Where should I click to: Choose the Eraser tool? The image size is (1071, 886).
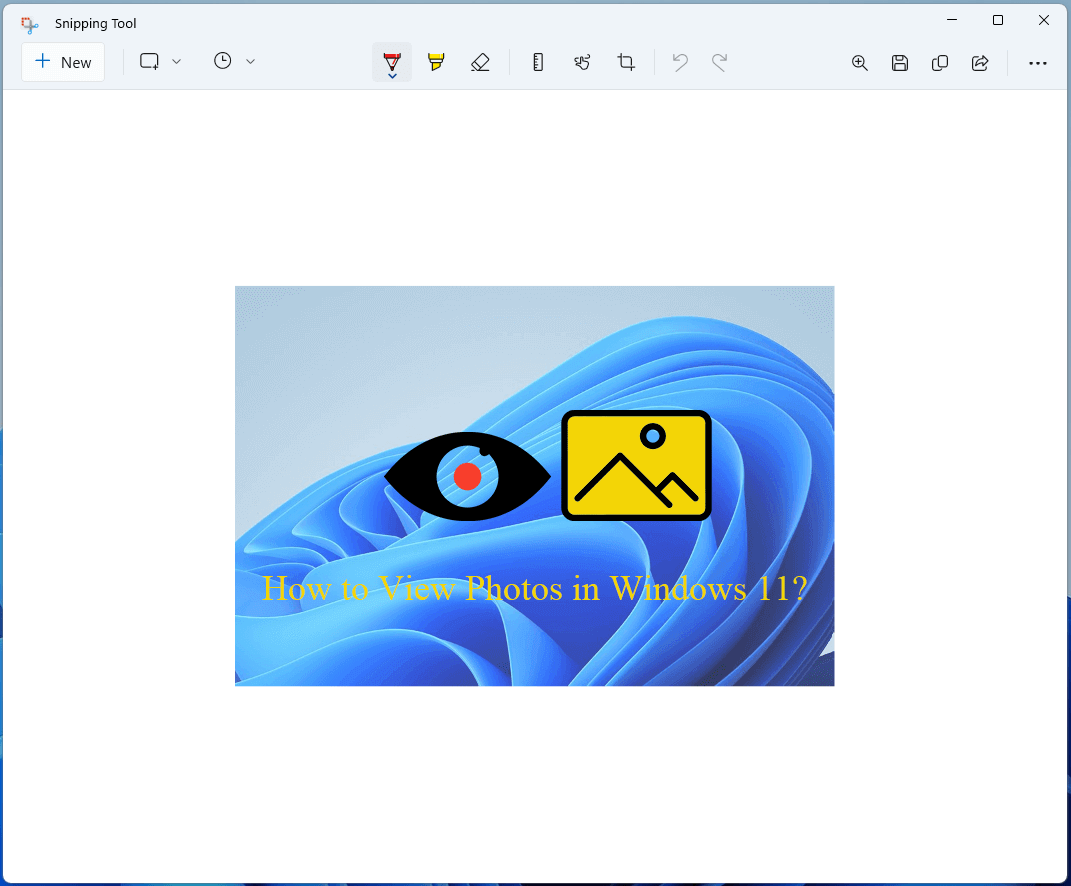pos(480,62)
